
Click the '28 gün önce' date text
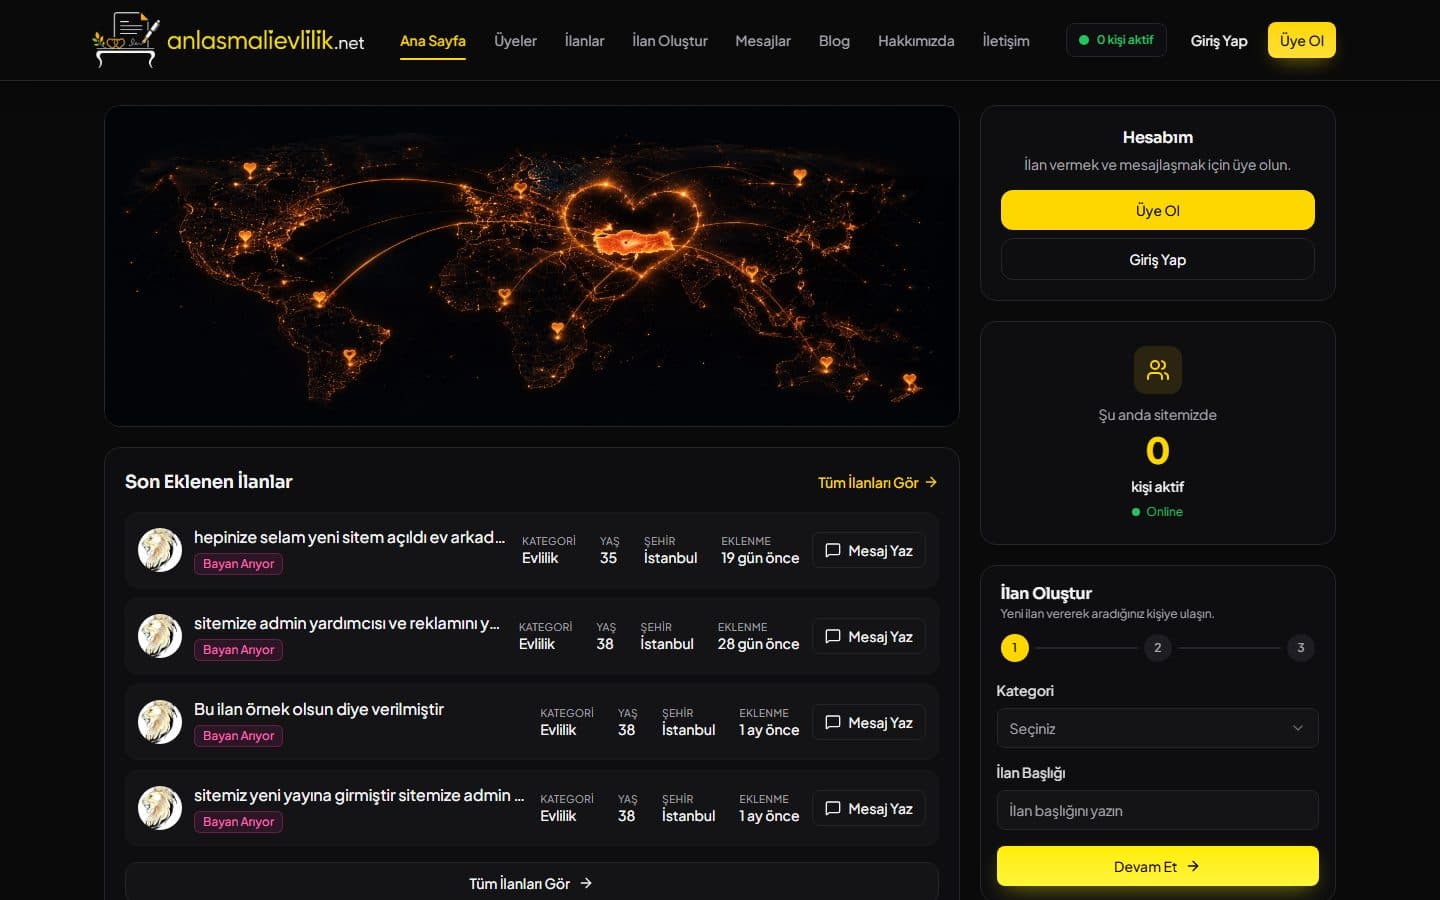pyautogui.click(x=758, y=644)
